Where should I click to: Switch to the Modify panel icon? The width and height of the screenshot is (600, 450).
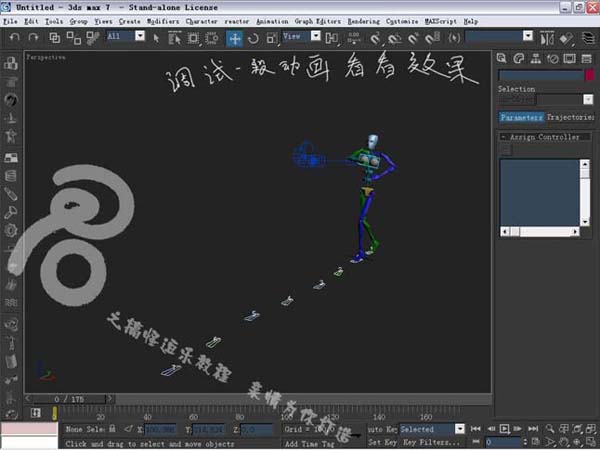point(519,59)
